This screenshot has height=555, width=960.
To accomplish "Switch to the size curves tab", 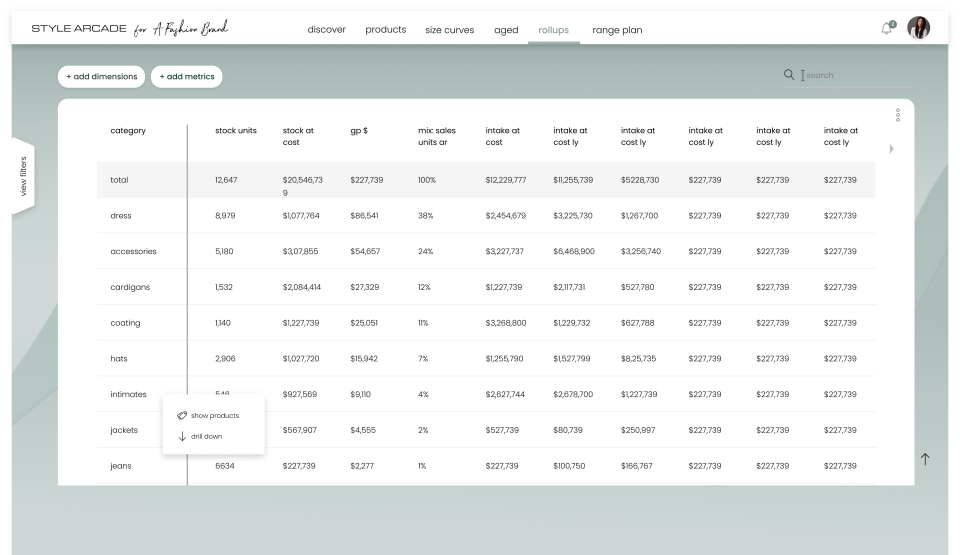I will pyautogui.click(x=449, y=30).
